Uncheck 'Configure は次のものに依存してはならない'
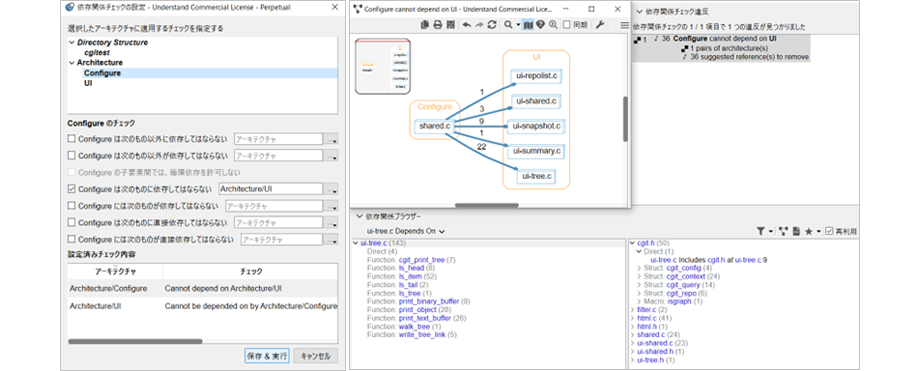This screenshot has height=371, width=920. pyautogui.click(x=72, y=189)
